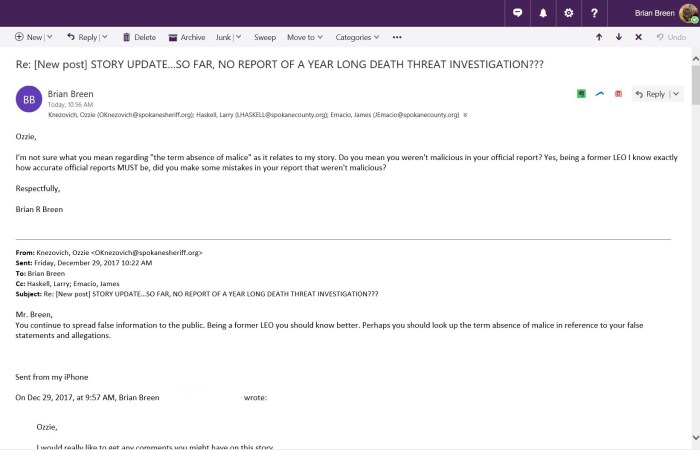Open the Skype chat icon in header
Screen dimensions: 700x450
(517, 13)
